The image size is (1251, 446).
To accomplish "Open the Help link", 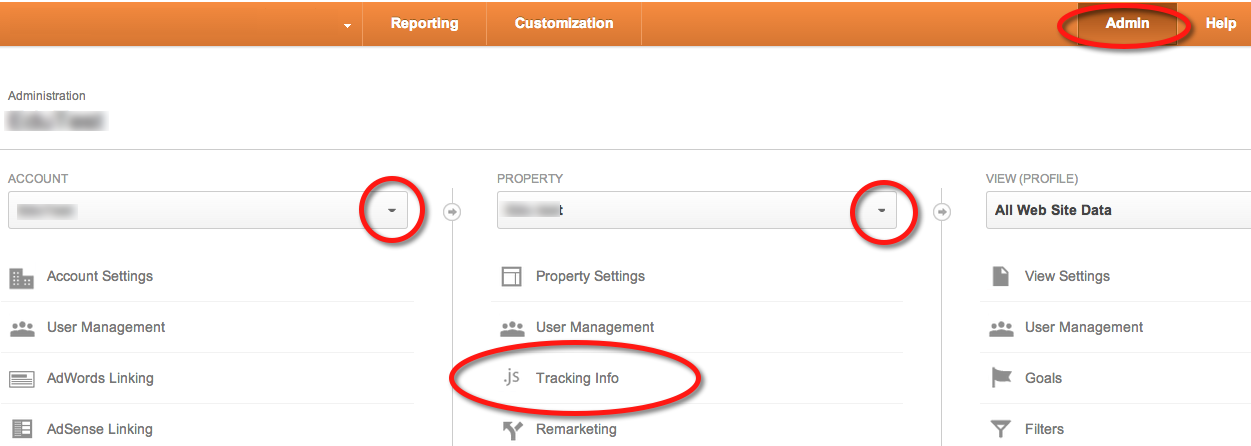I will coord(1221,23).
